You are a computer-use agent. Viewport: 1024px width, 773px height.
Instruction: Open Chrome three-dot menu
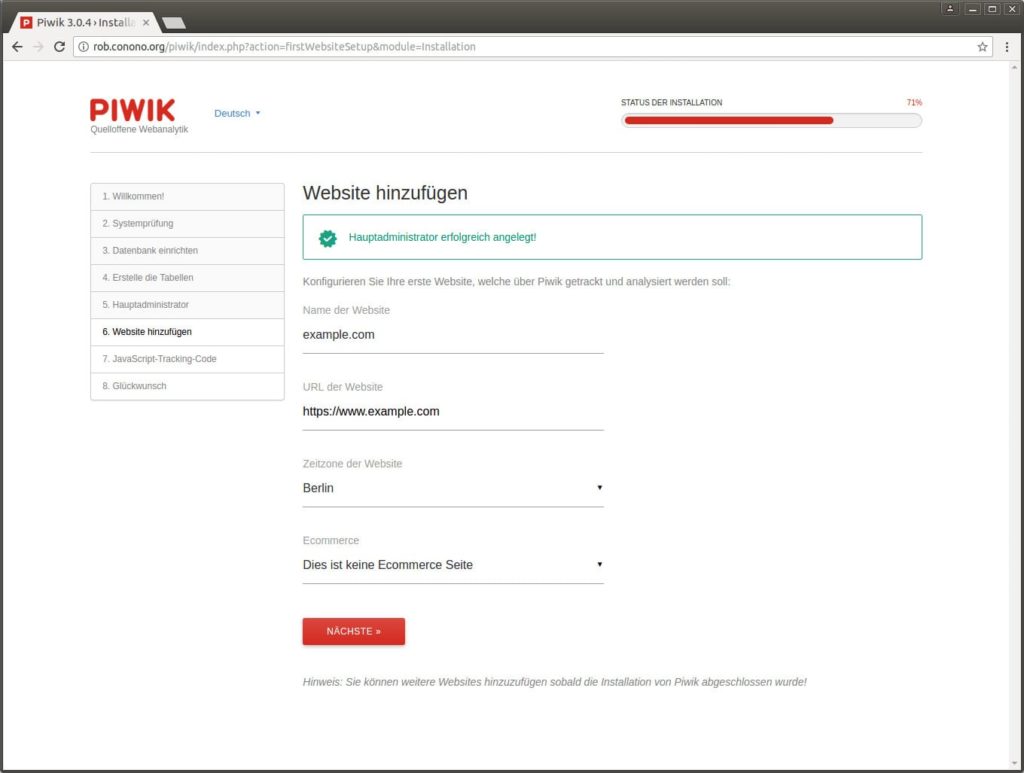(x=1006, y=47)
